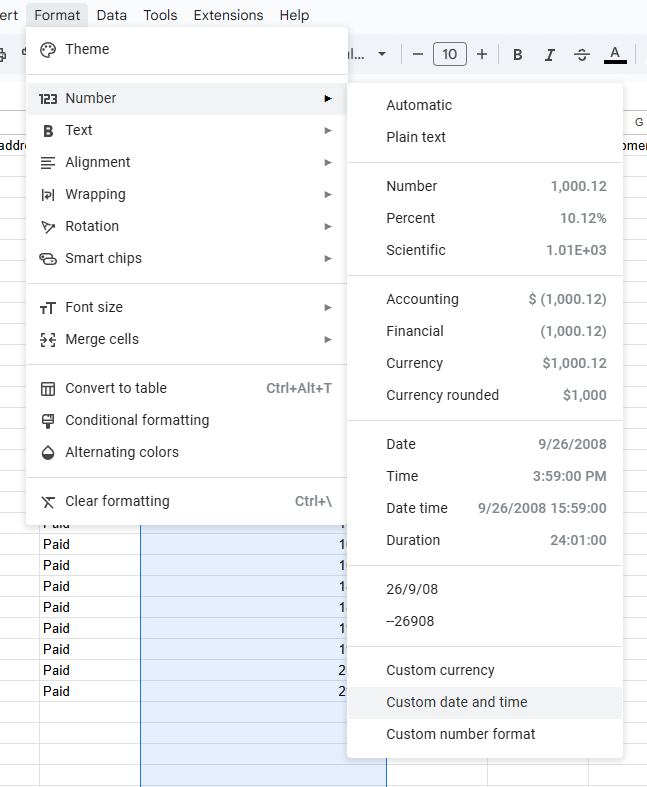
Task: Open the text color picker
Action: click(615, 54)
